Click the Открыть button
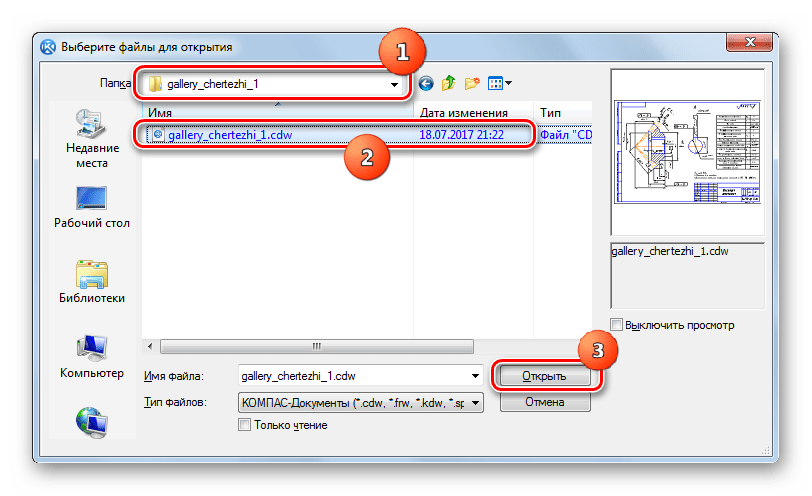Viewport: 812px width, 496px height. tap(544, 377)
